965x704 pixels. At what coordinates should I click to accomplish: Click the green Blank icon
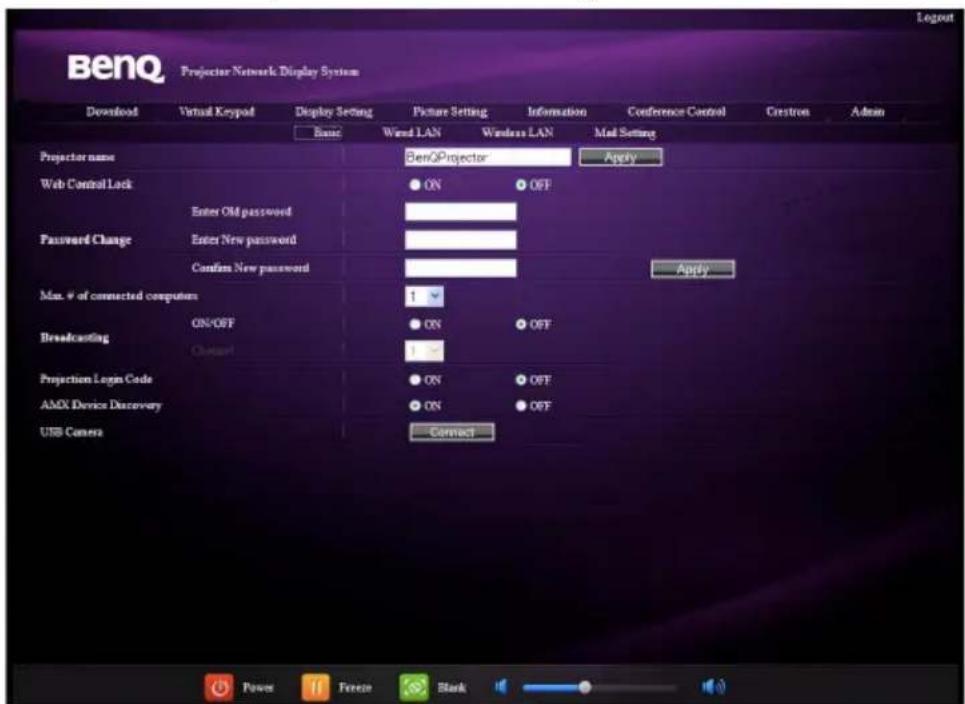414,687
